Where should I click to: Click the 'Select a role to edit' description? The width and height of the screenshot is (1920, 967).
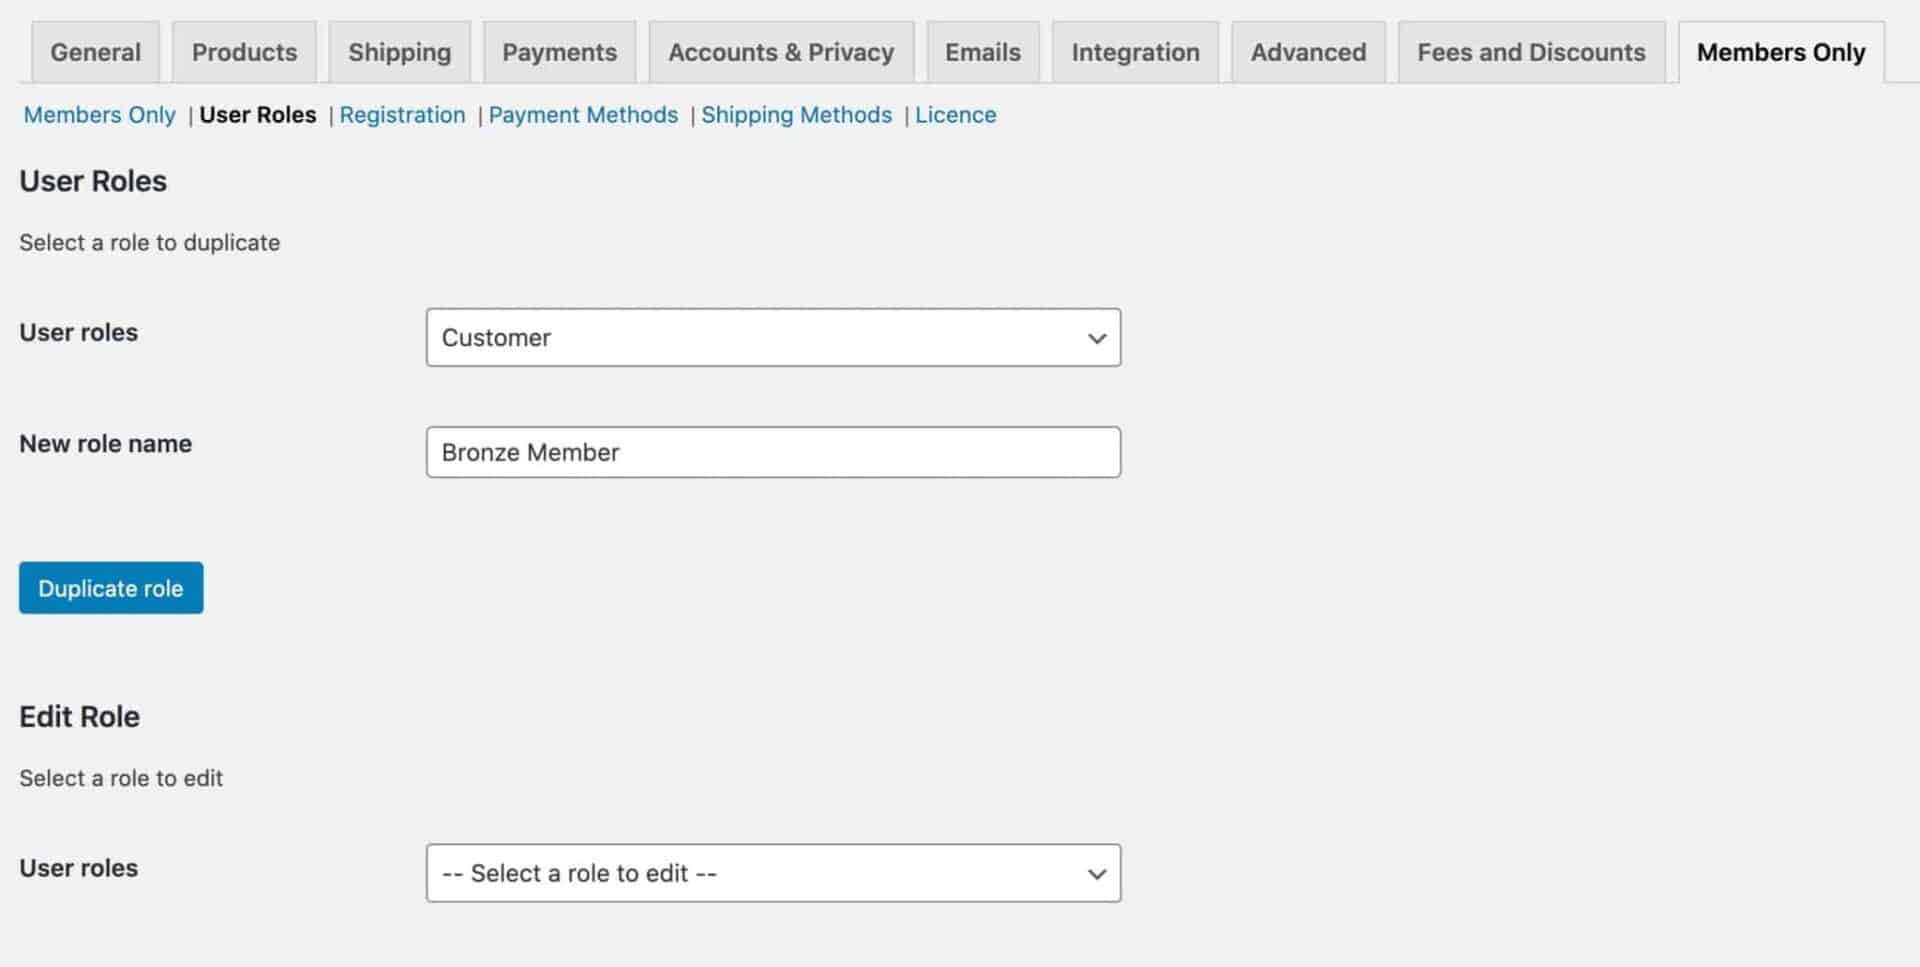click(121, 778)
